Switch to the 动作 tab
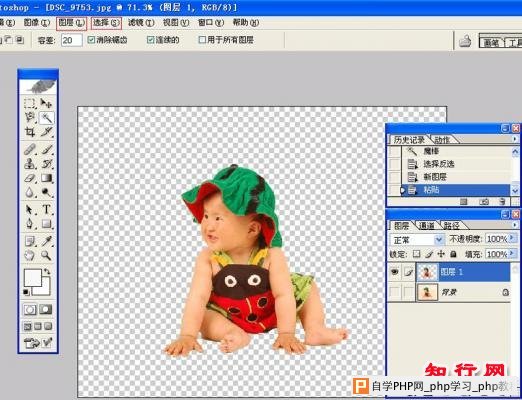 coord(443,140)
